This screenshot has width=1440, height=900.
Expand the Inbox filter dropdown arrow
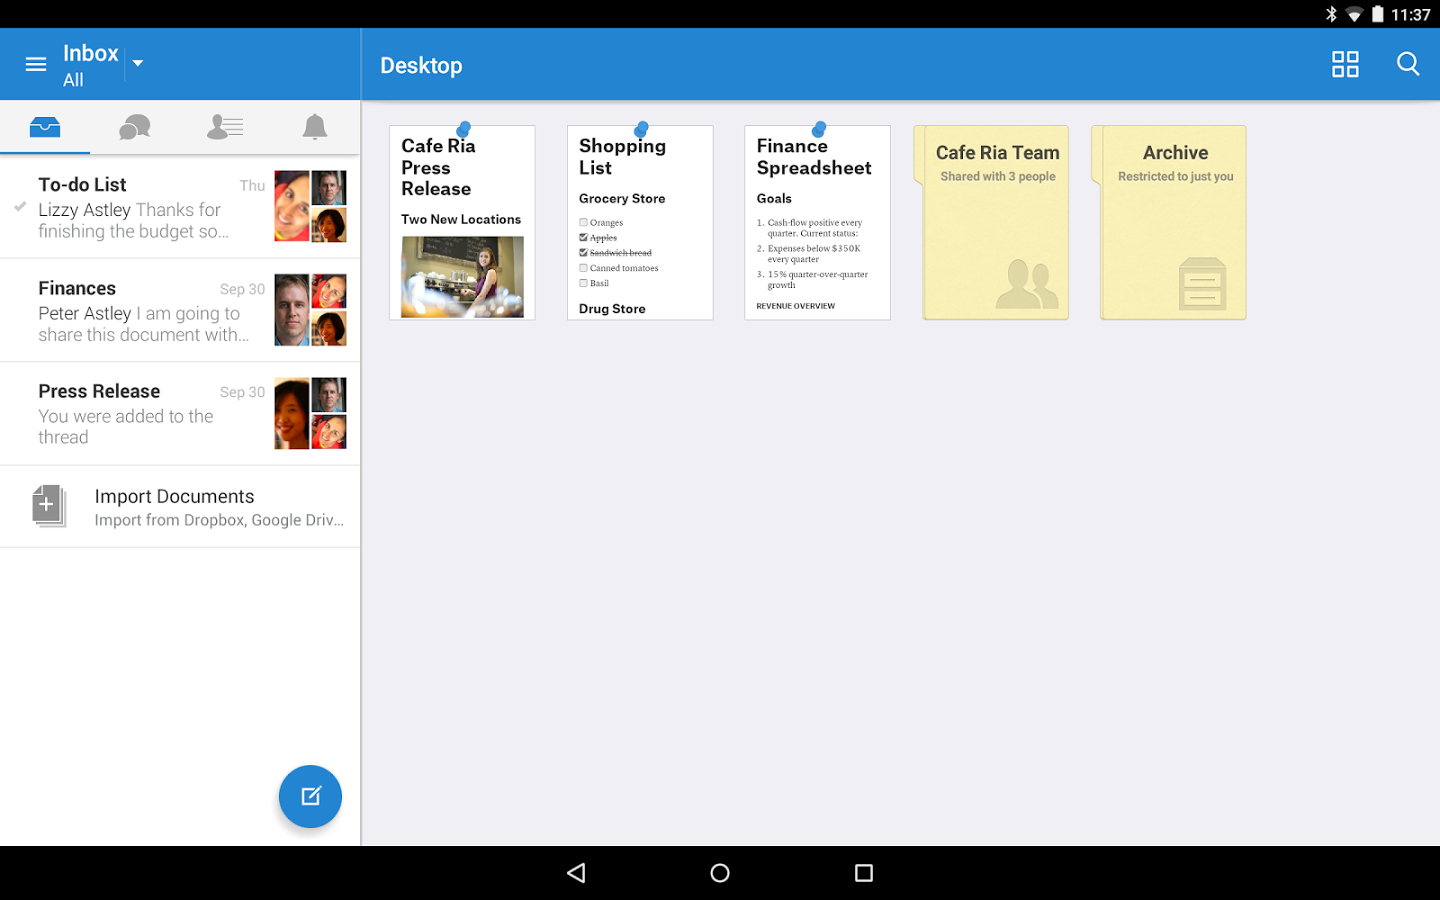coord(138,63)
